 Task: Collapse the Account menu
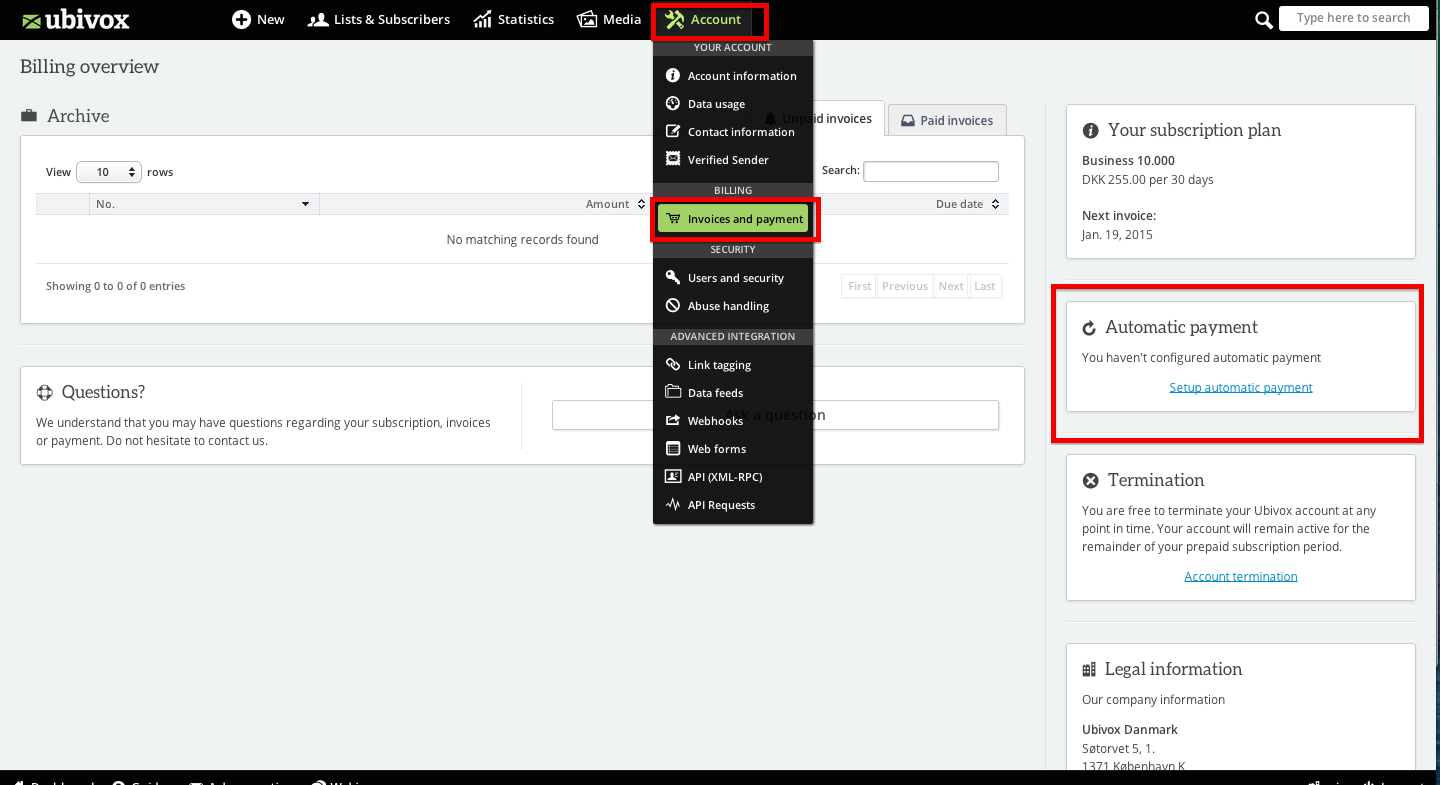[704, 19]
